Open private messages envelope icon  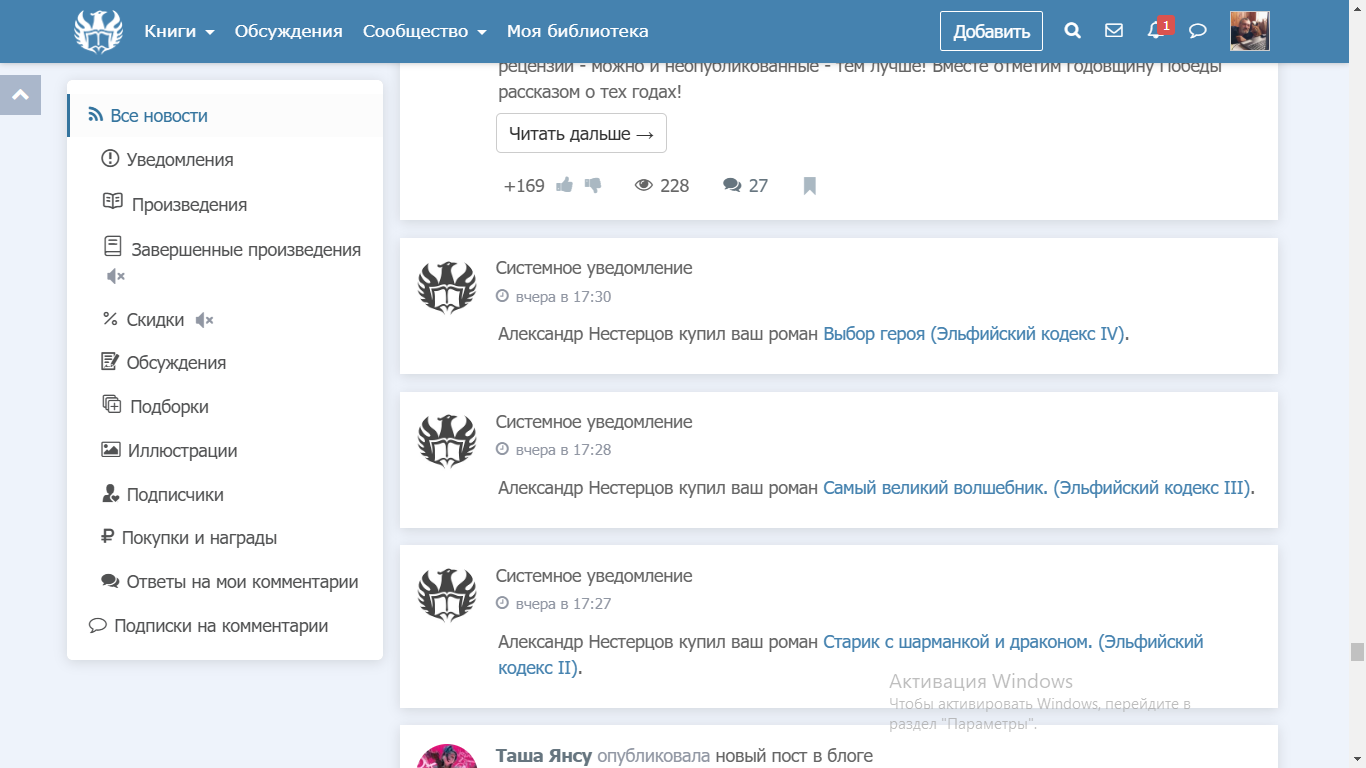pos(1114,31)
